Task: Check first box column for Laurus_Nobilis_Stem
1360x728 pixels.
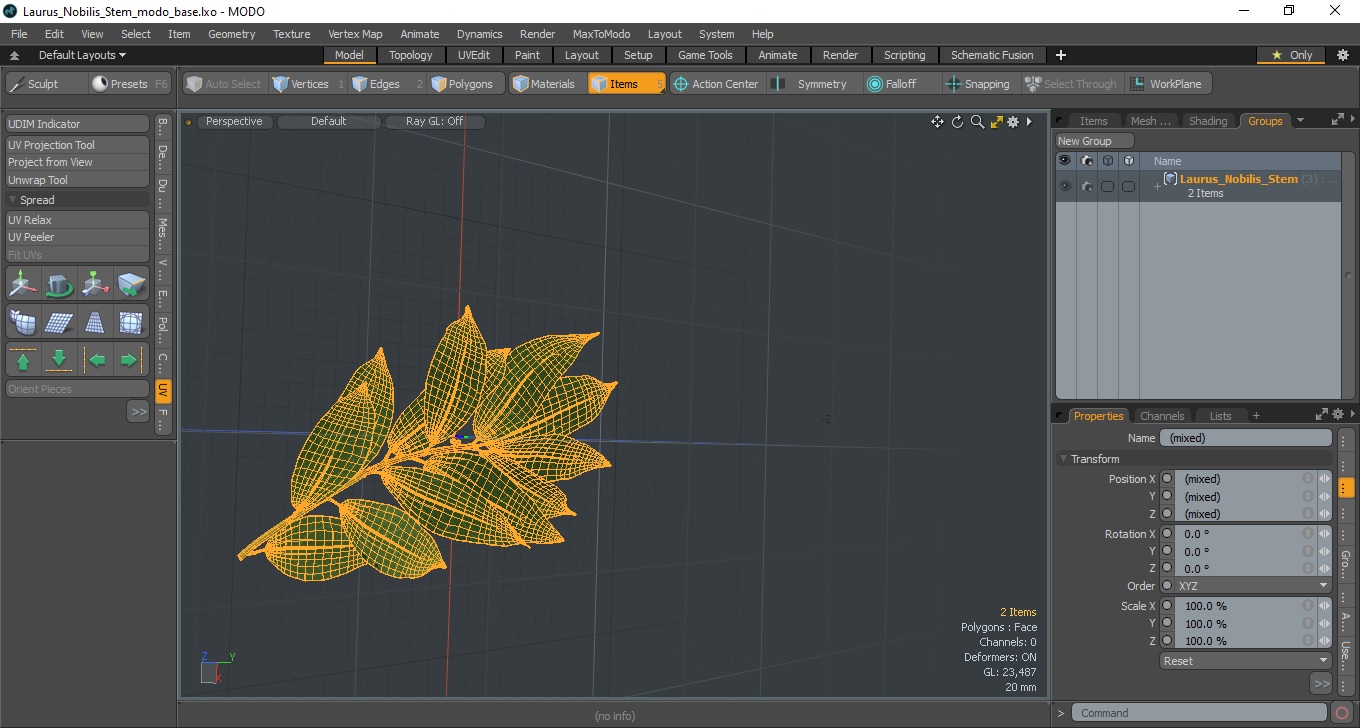Action: [1107, 186]
